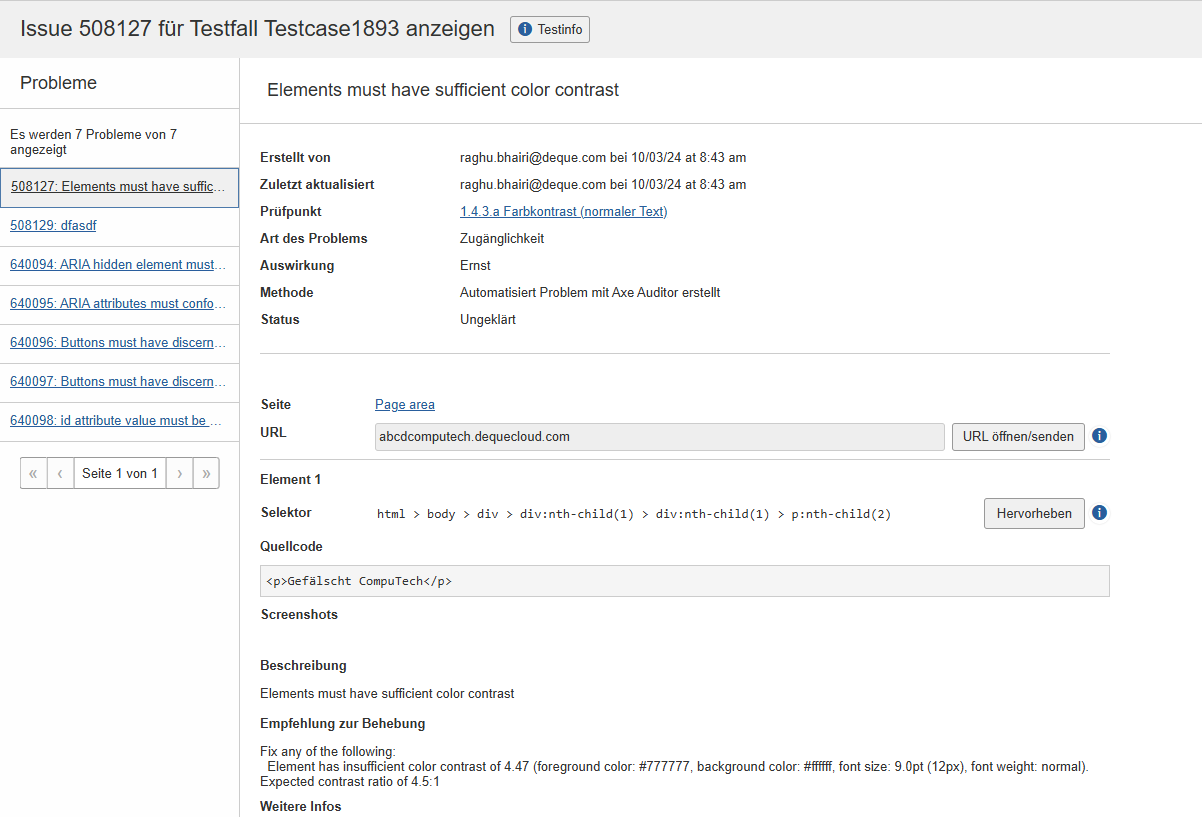Viewport: 1202px width, 817px height.
Task: Jump to last page of Probleme list
Action: click(206, 473)
